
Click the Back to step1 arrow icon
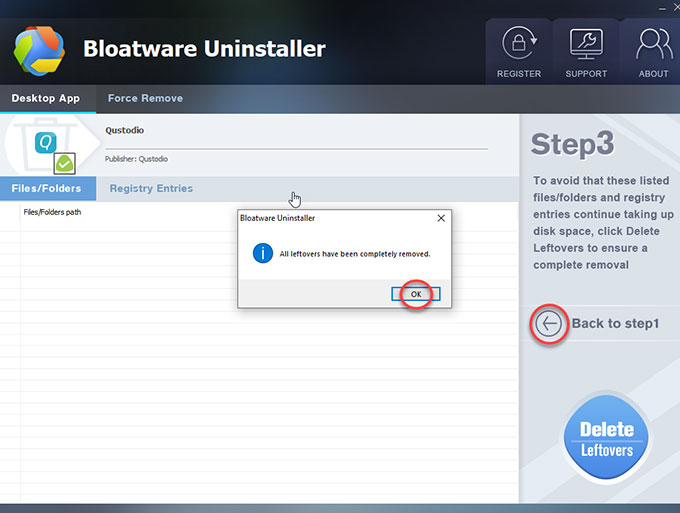tap(549, 323)
